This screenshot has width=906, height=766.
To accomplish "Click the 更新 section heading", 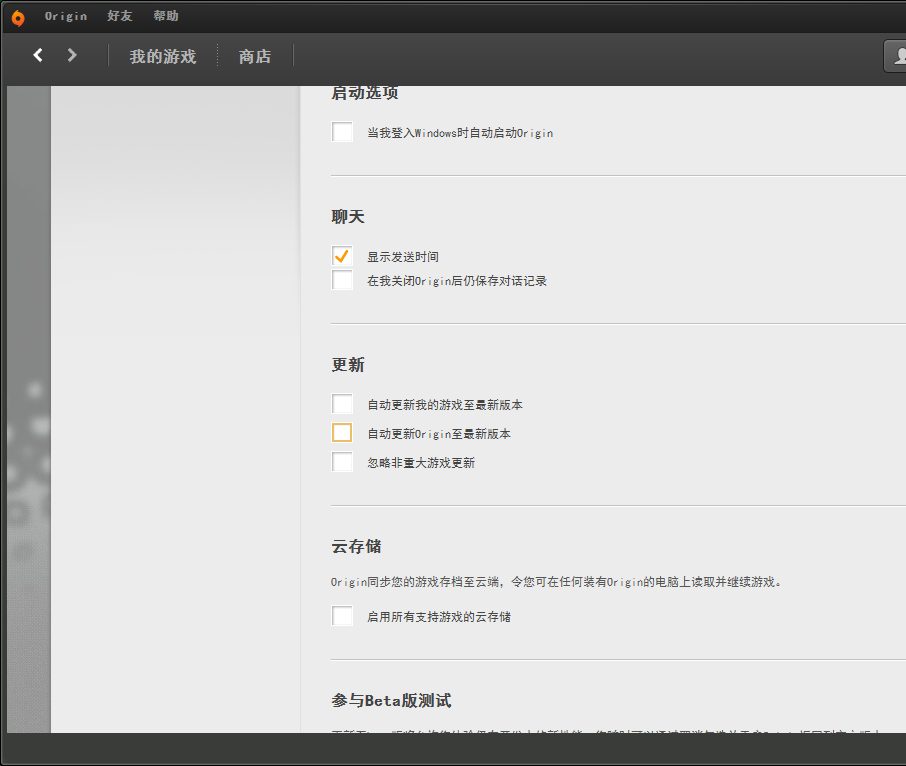I will pyautogui.click(x=348, y=365).
